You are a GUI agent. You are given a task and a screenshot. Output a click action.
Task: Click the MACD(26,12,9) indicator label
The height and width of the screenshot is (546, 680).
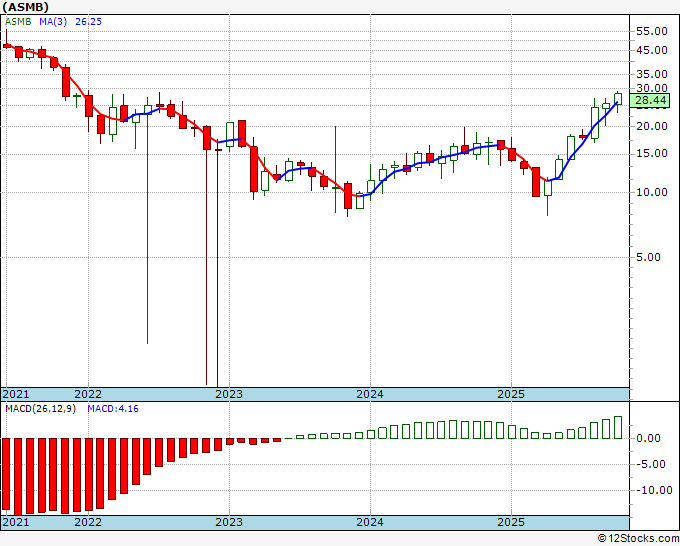[x=40, y=409]
